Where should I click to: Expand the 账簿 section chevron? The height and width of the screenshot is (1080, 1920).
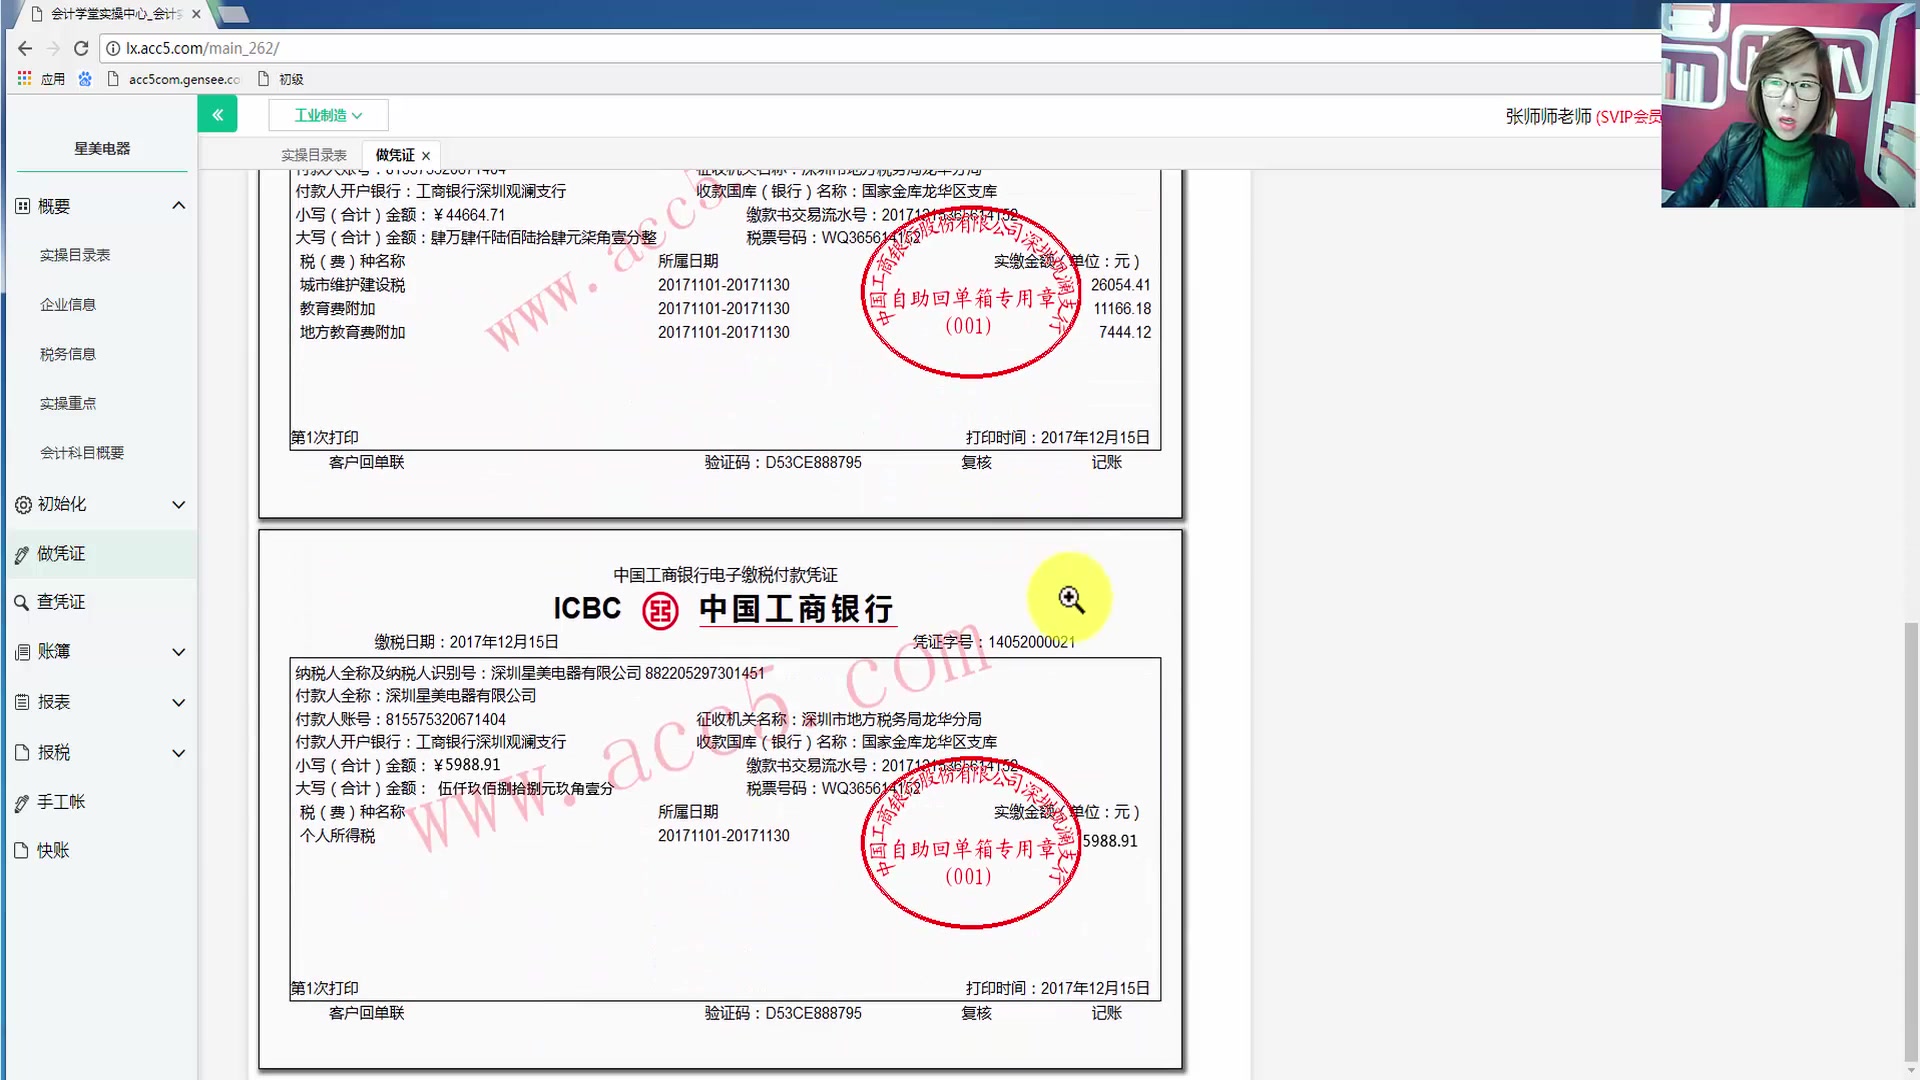(179, 652)
